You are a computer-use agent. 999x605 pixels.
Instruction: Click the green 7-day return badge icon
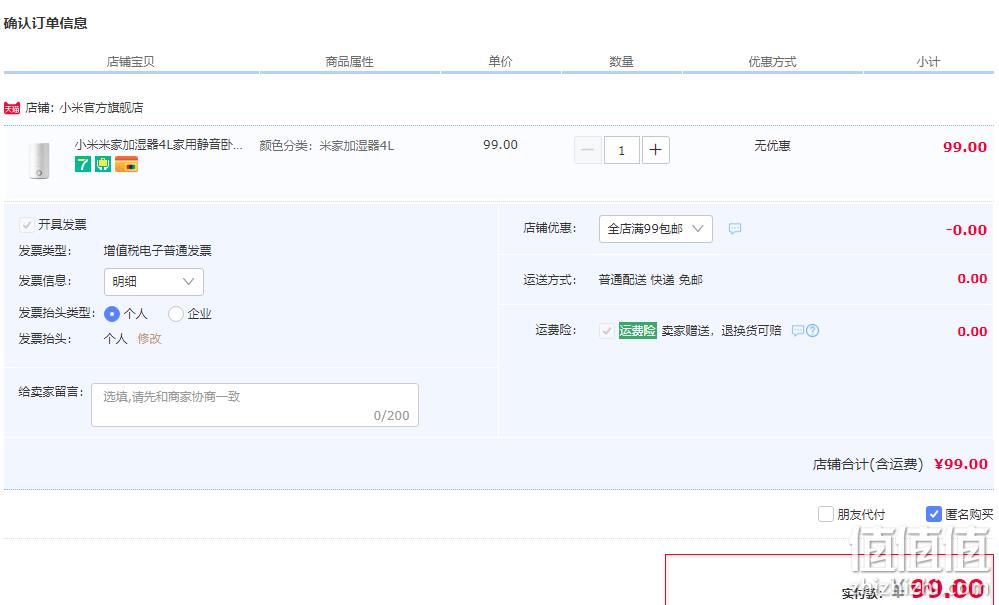coord(82,164)
